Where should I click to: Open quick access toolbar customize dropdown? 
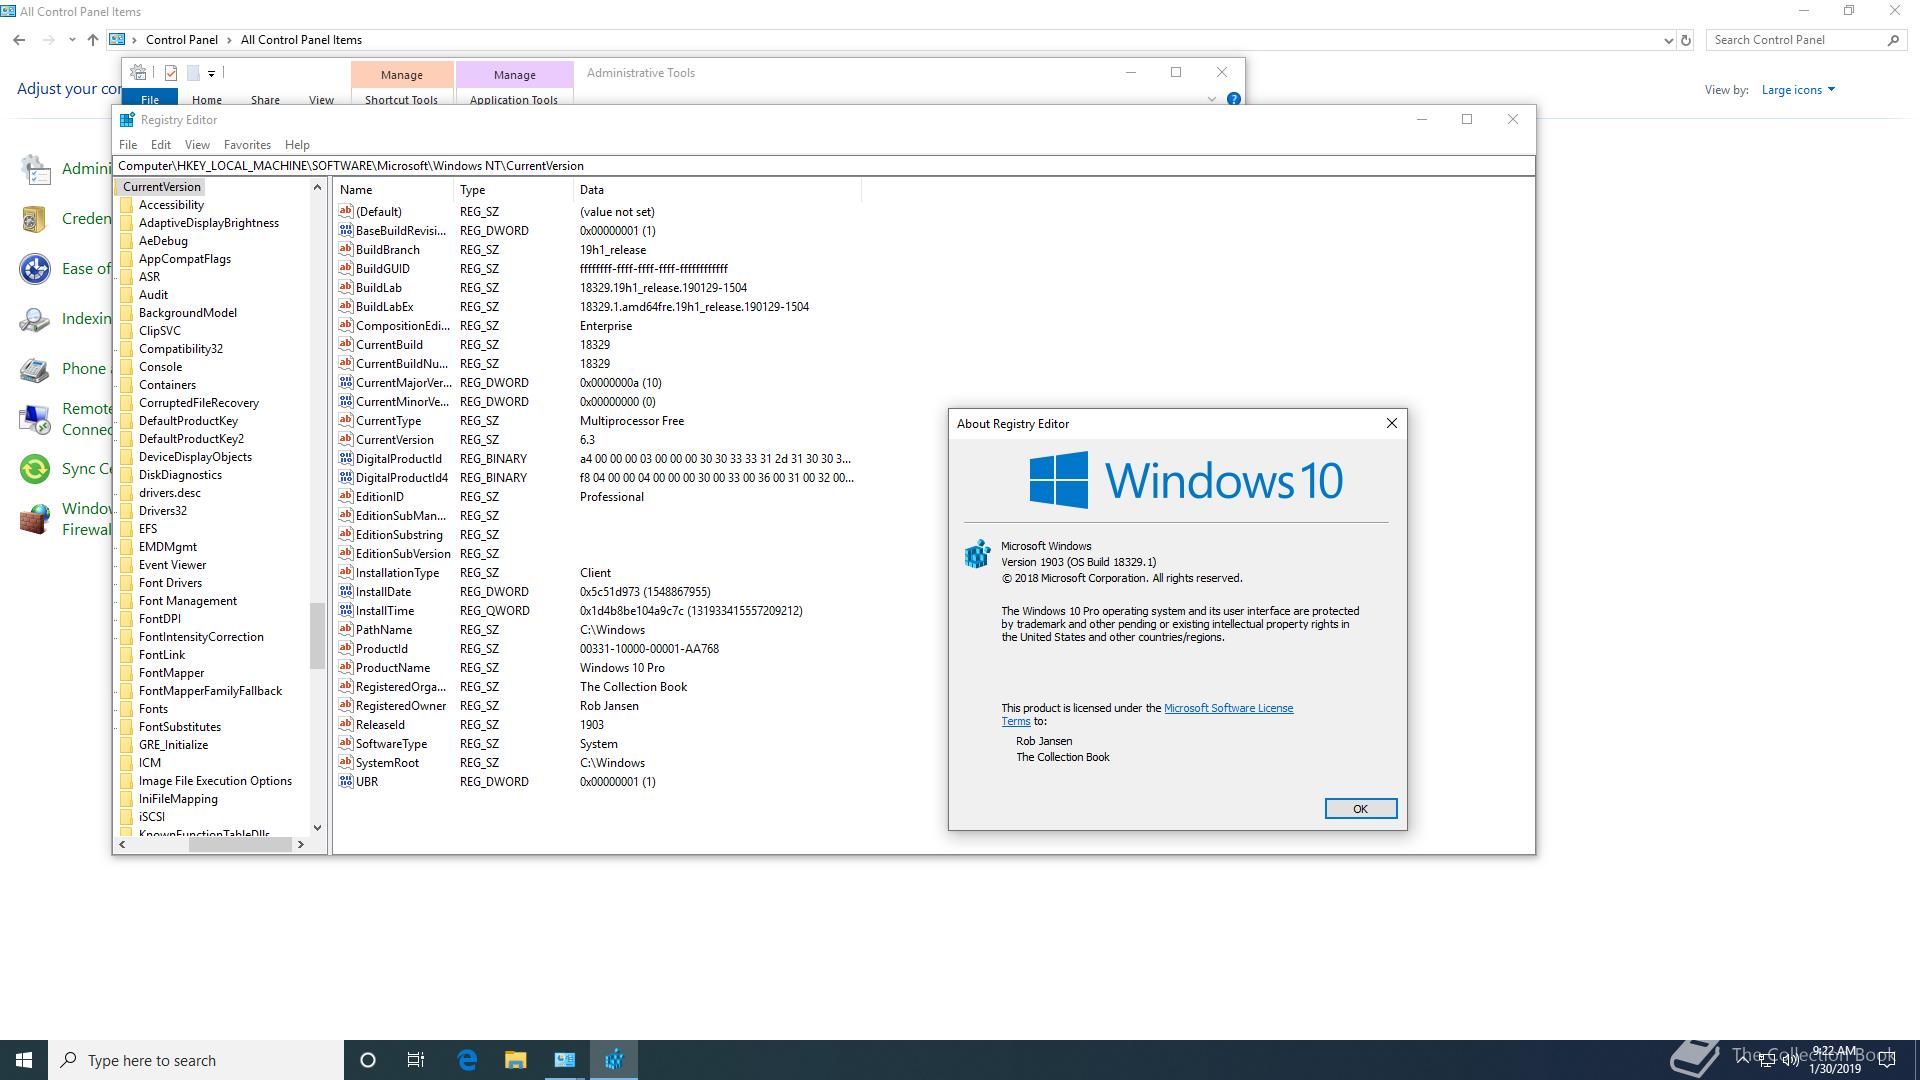pos(211,73)
